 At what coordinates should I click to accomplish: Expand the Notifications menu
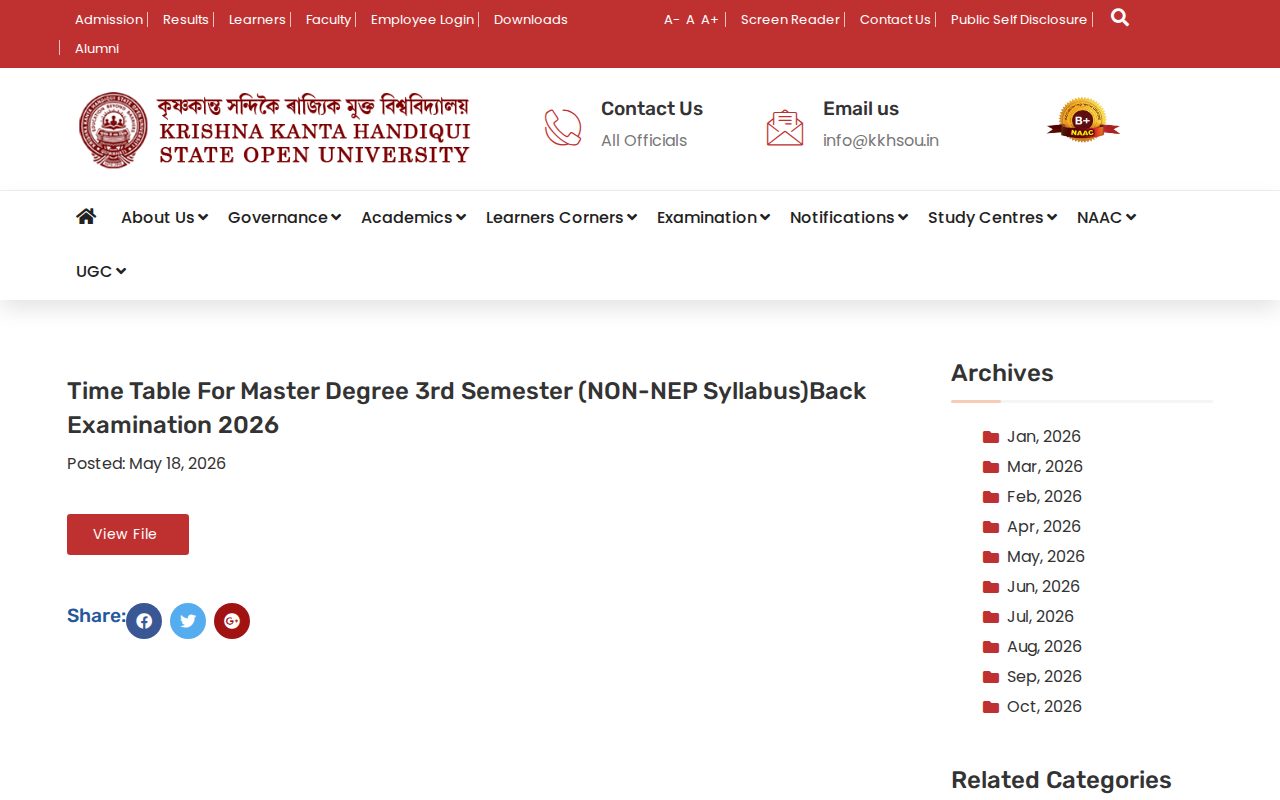coord(849,217)
